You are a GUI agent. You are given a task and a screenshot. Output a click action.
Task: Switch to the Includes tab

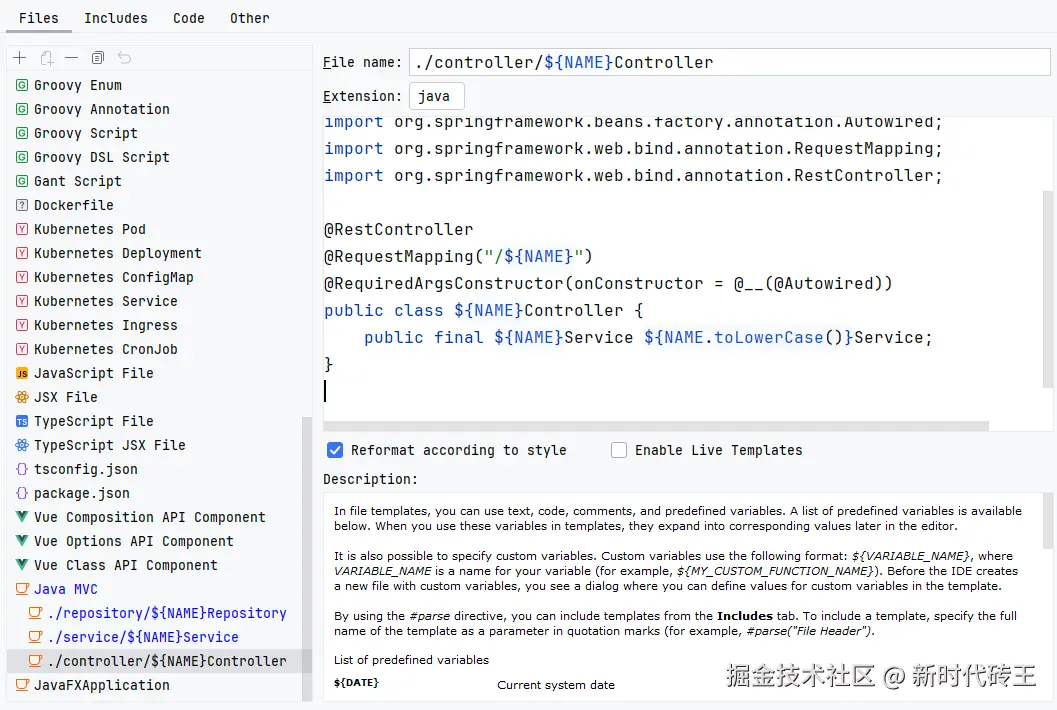[115, 18]
